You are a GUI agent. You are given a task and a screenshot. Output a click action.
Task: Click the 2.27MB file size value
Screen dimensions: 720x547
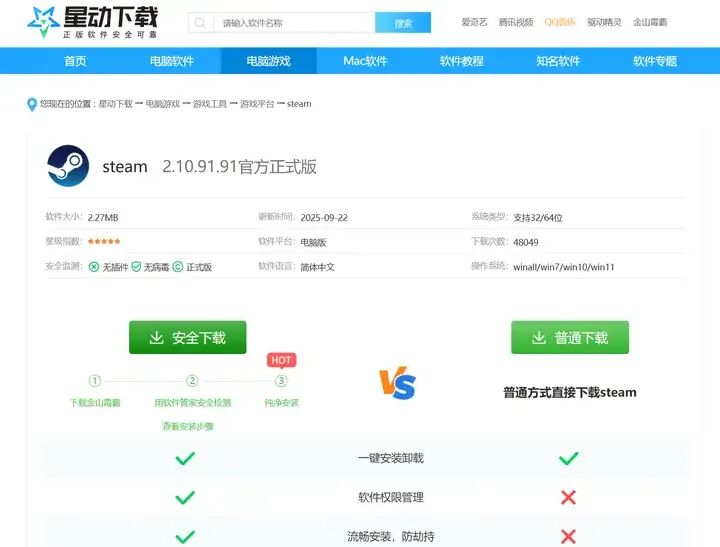coord(103,218)
